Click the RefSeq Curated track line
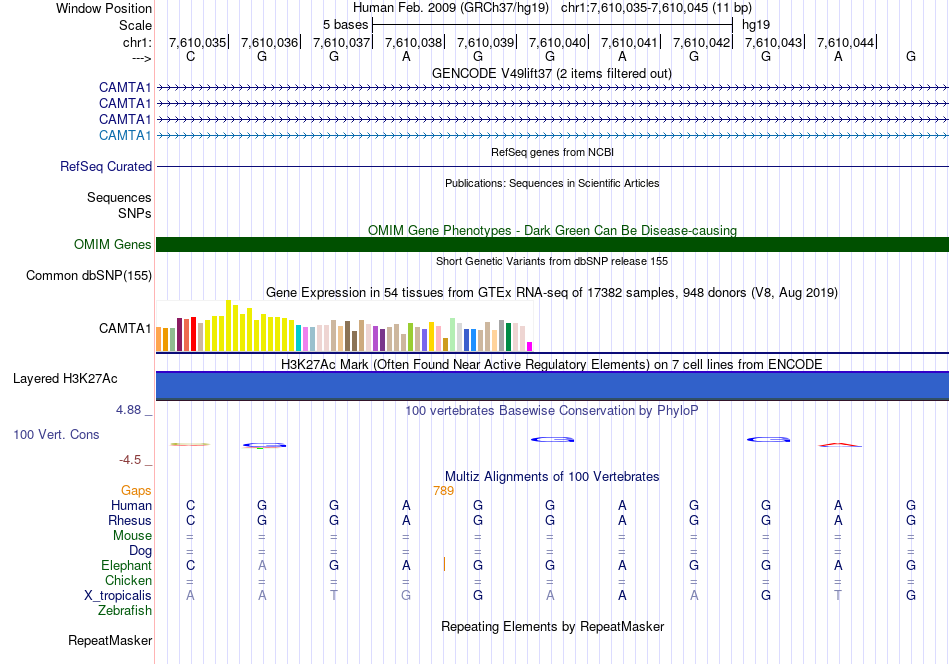 coord(552,166)
